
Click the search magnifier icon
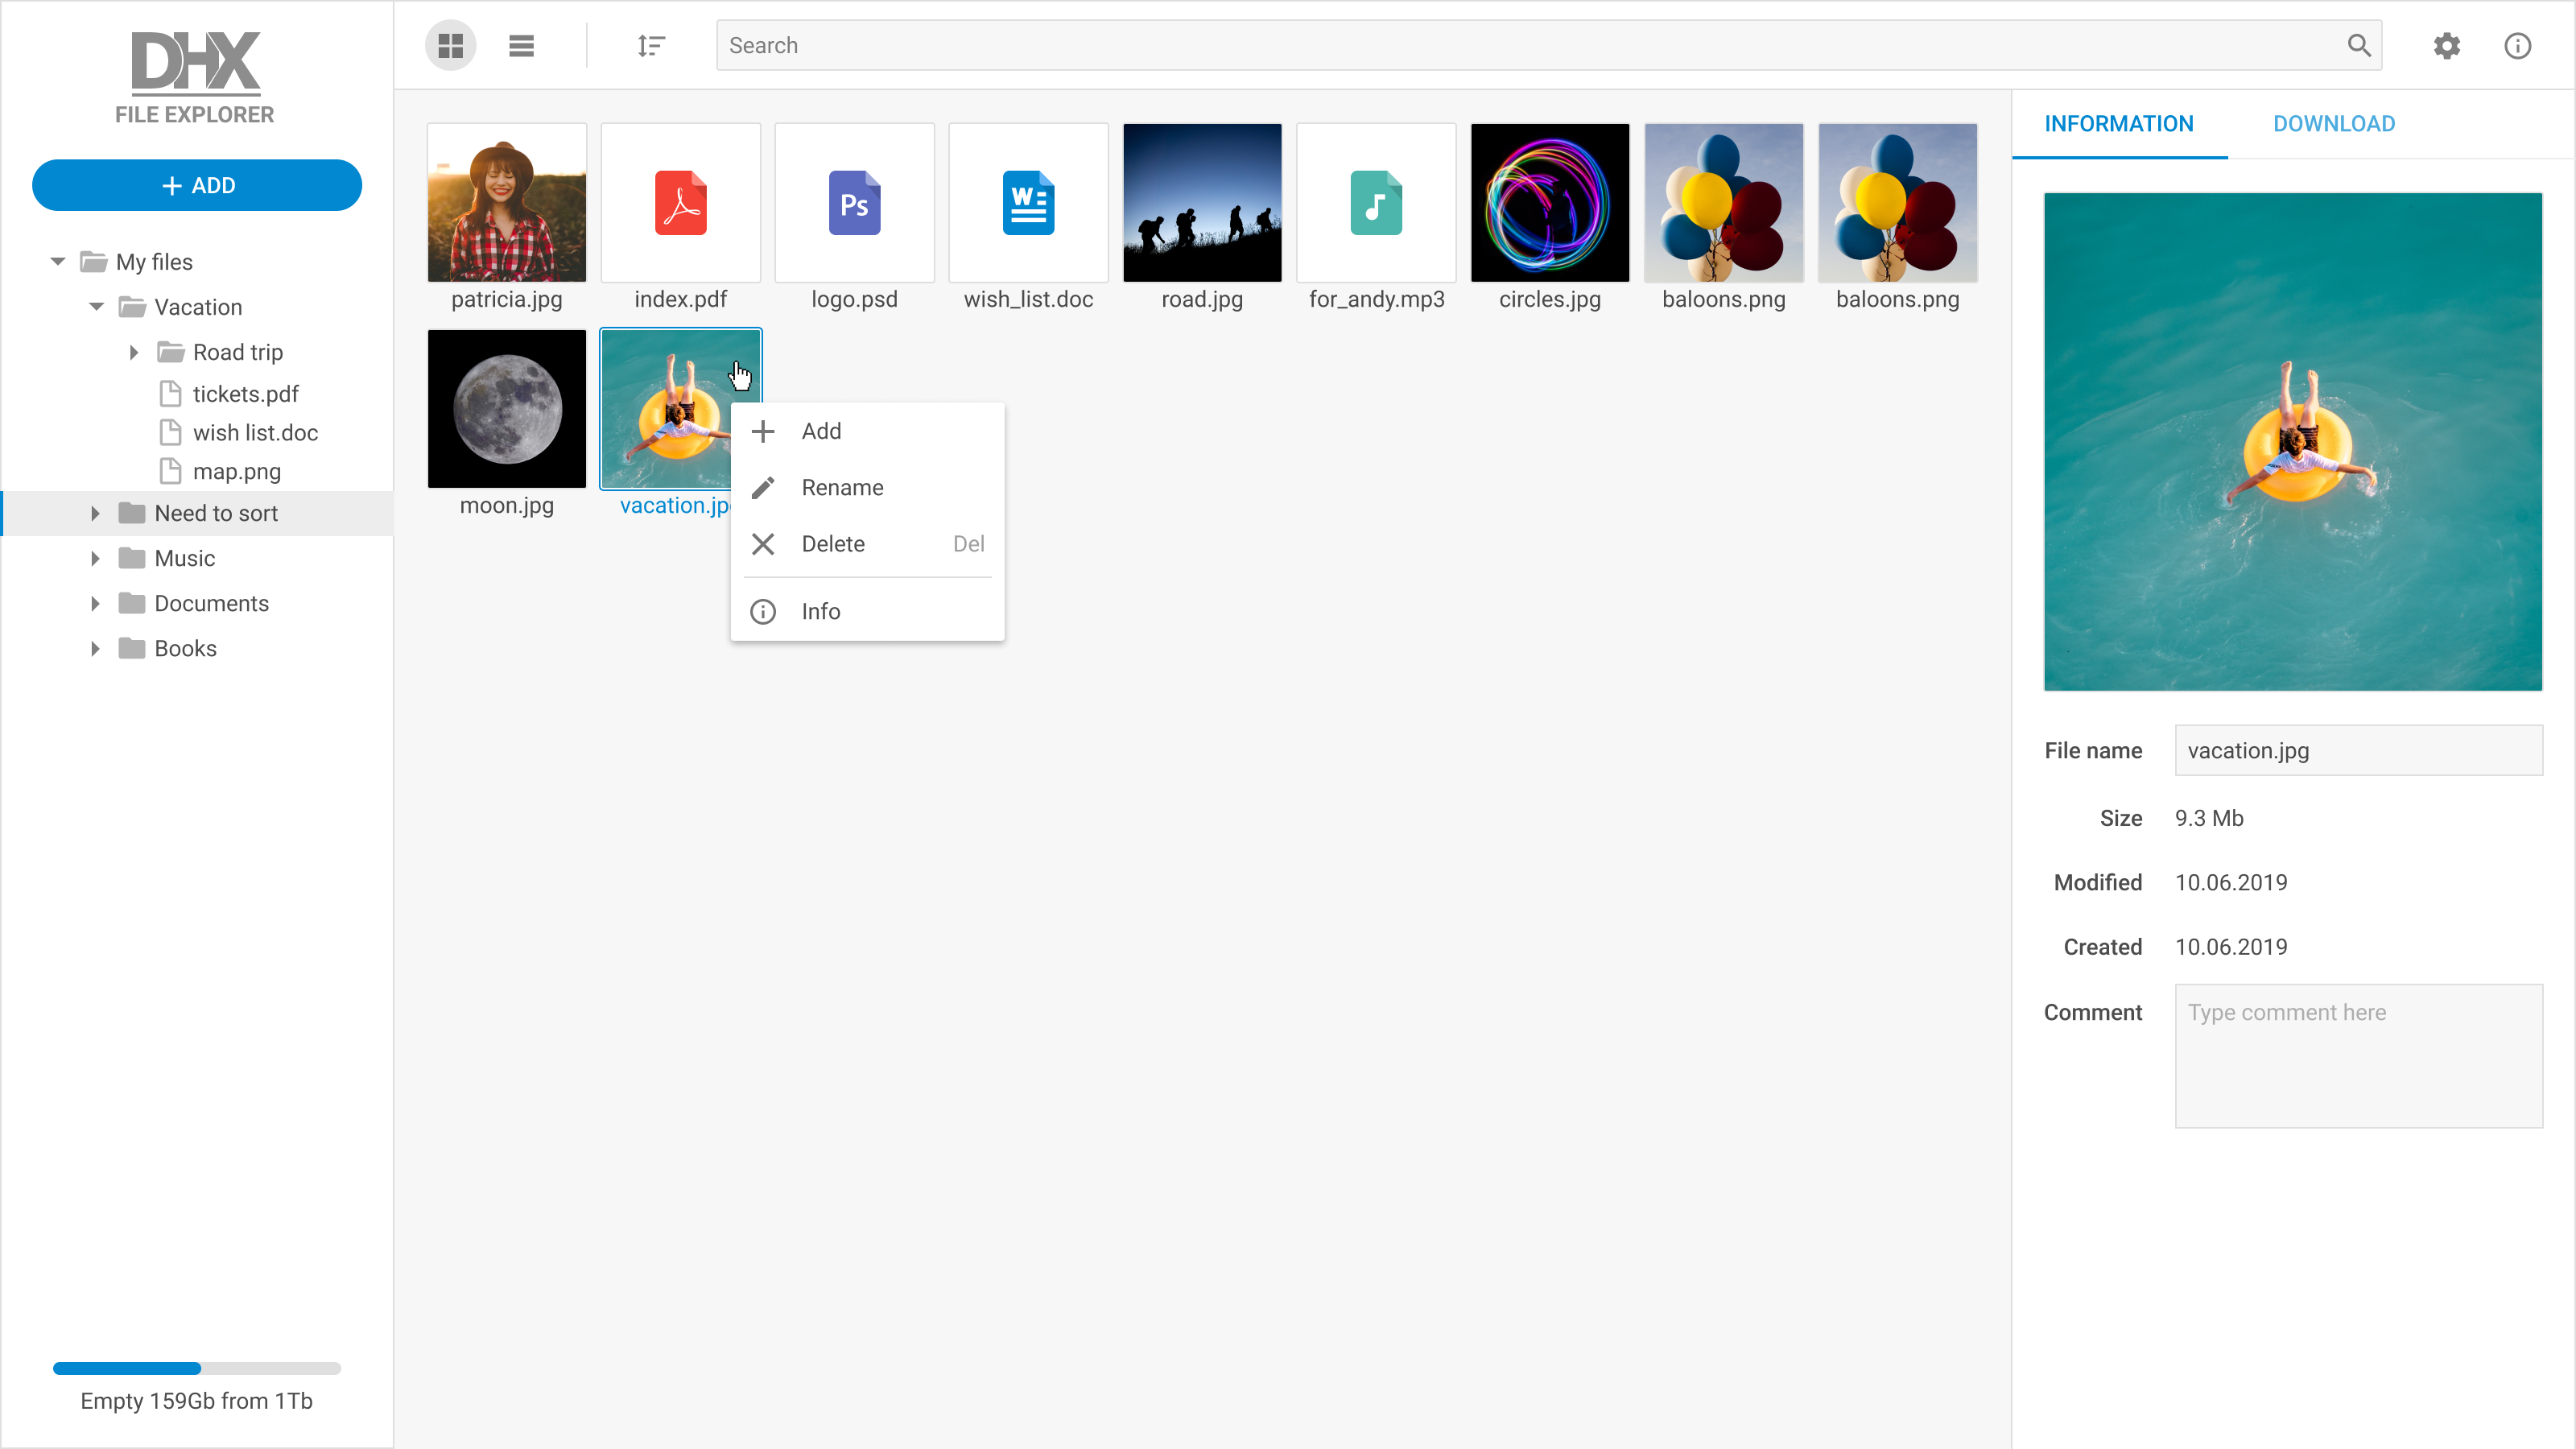pyautogui.click(x=2358, y=45)
